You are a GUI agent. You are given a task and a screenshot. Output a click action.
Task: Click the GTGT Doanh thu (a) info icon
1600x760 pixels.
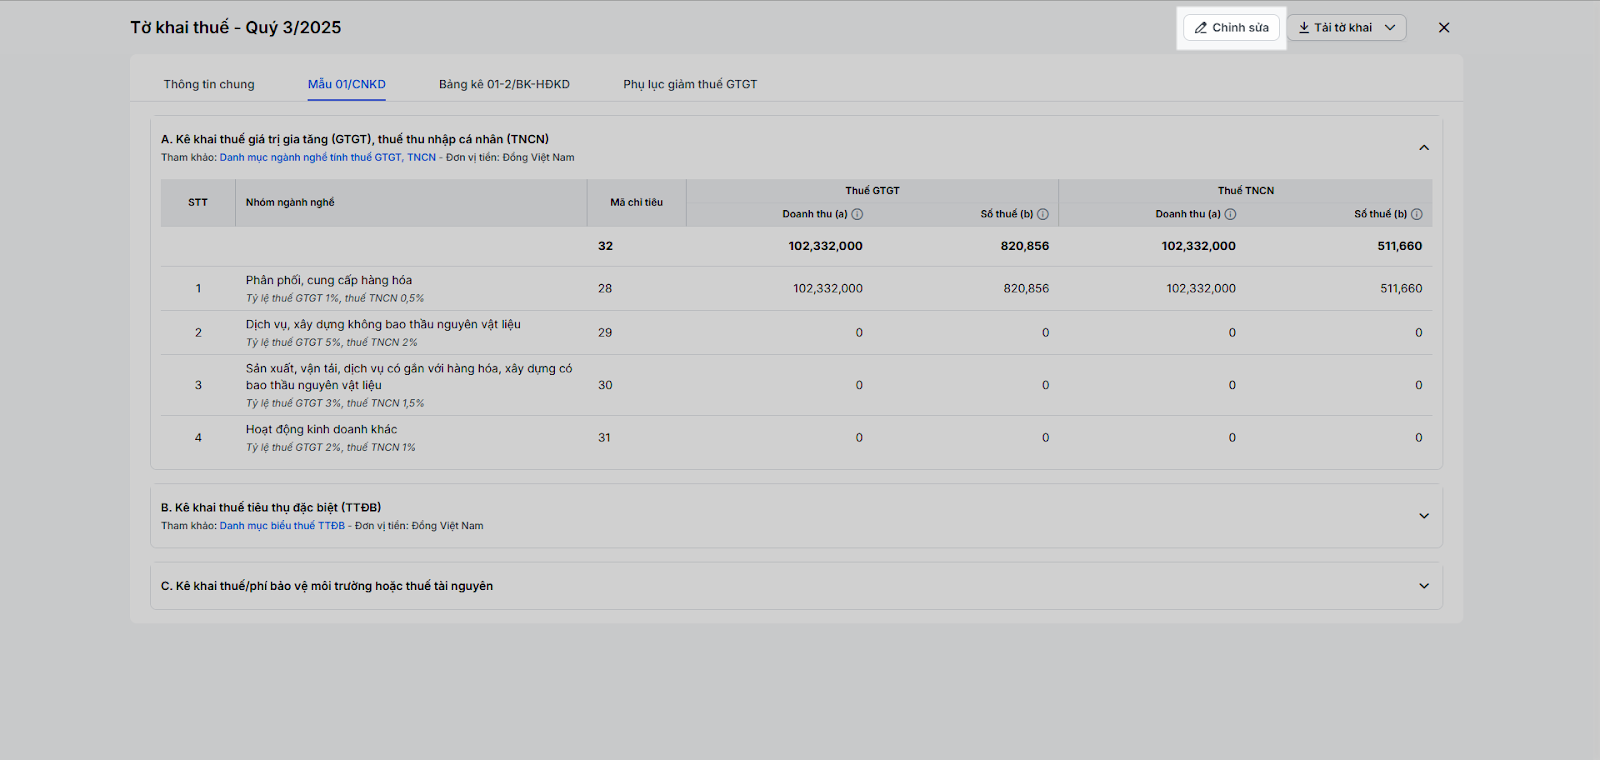coord(857,214)
